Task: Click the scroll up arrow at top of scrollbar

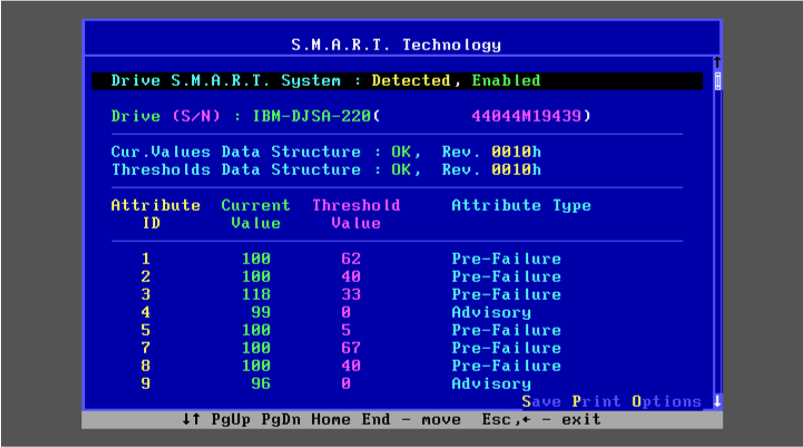Action: tap(716, 63)
